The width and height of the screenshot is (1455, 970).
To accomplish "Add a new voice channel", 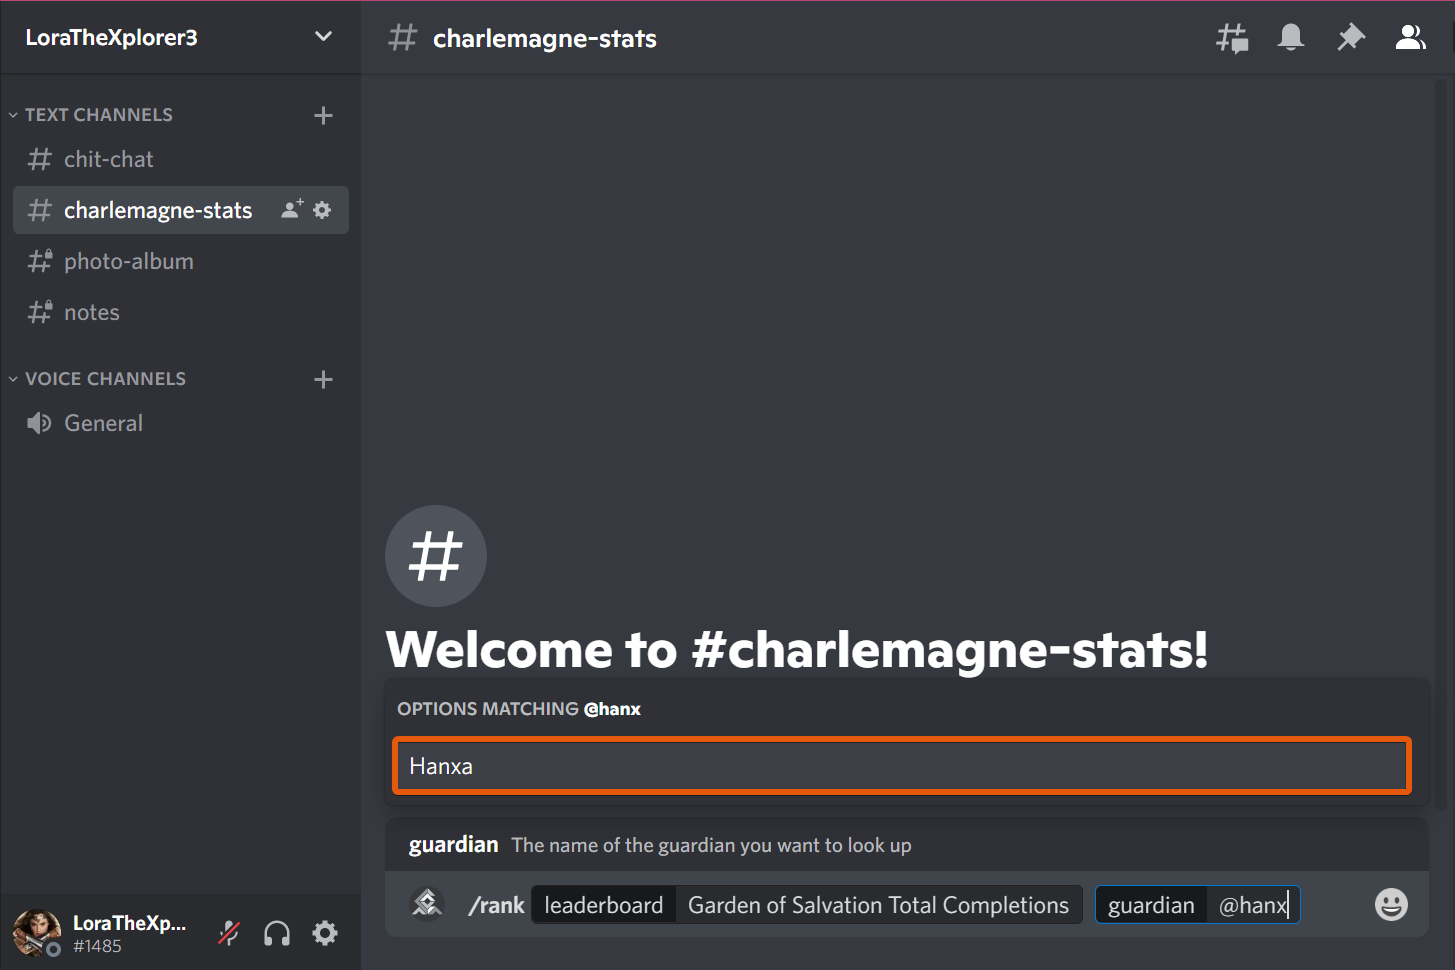I will click(323, 379).
